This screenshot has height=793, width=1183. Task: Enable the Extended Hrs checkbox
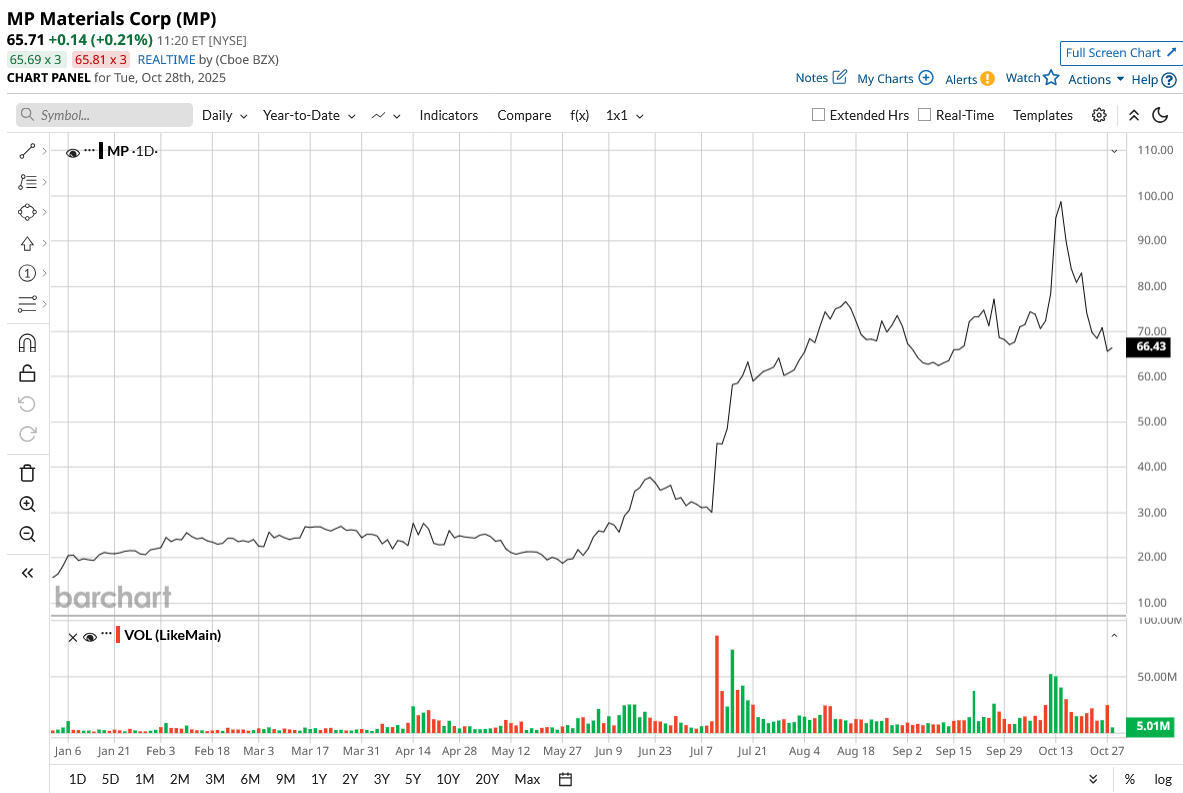click(818, 115)
